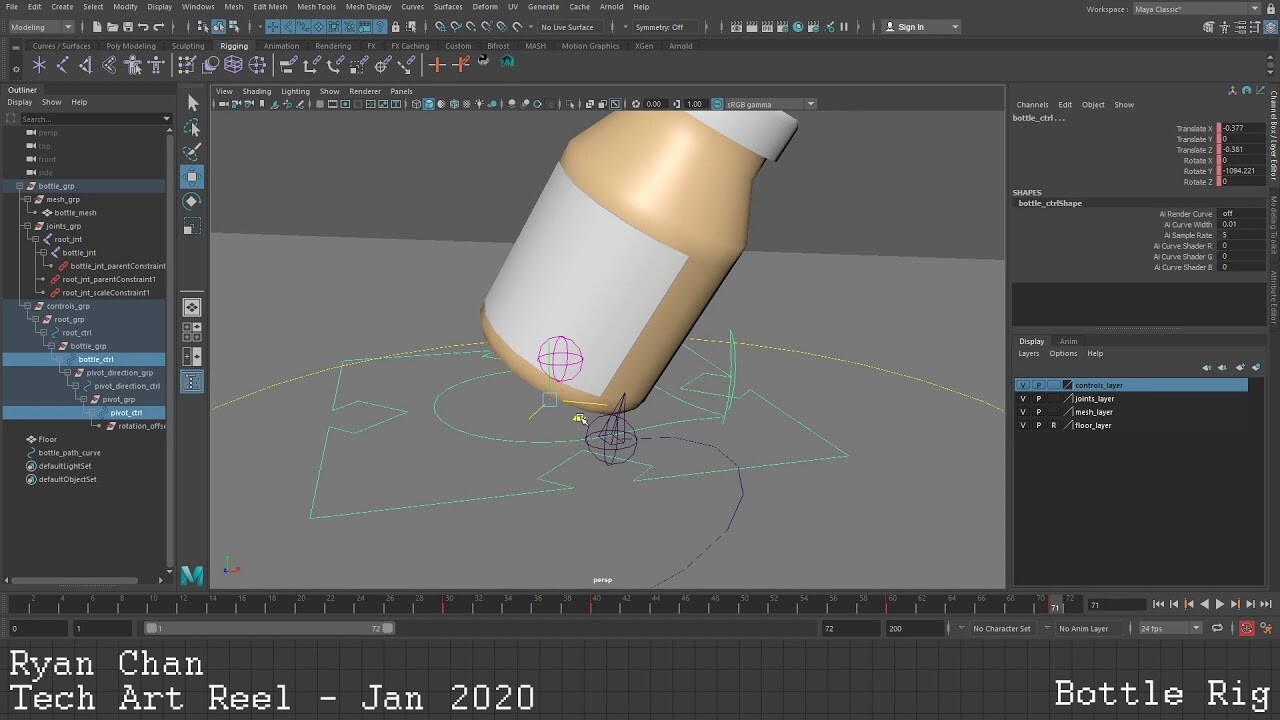The height and width of the screenshot is (720, 1280).
Task: Toggle playback of mesh_layer via its P box
Action: 1039,411
